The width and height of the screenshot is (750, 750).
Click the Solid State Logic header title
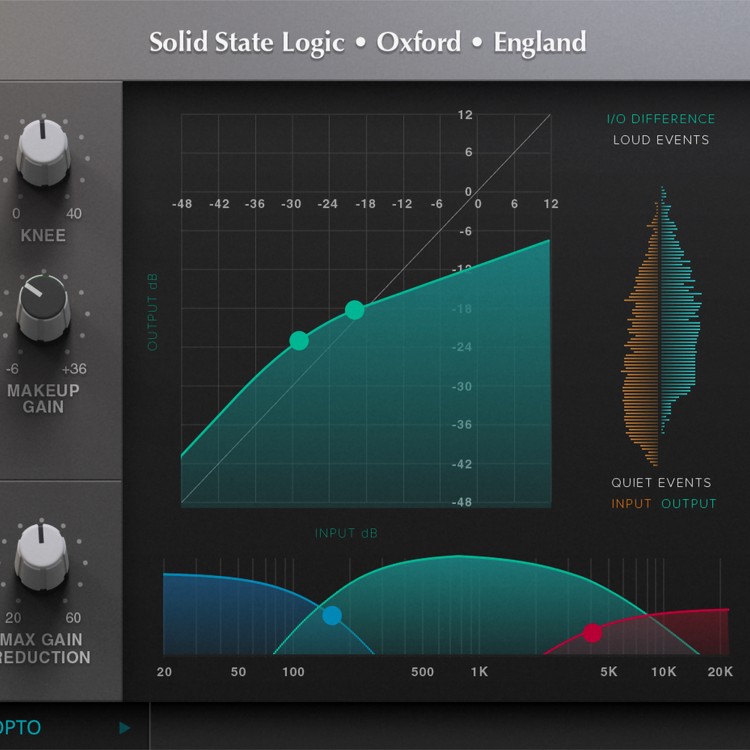tap(367, 42)
